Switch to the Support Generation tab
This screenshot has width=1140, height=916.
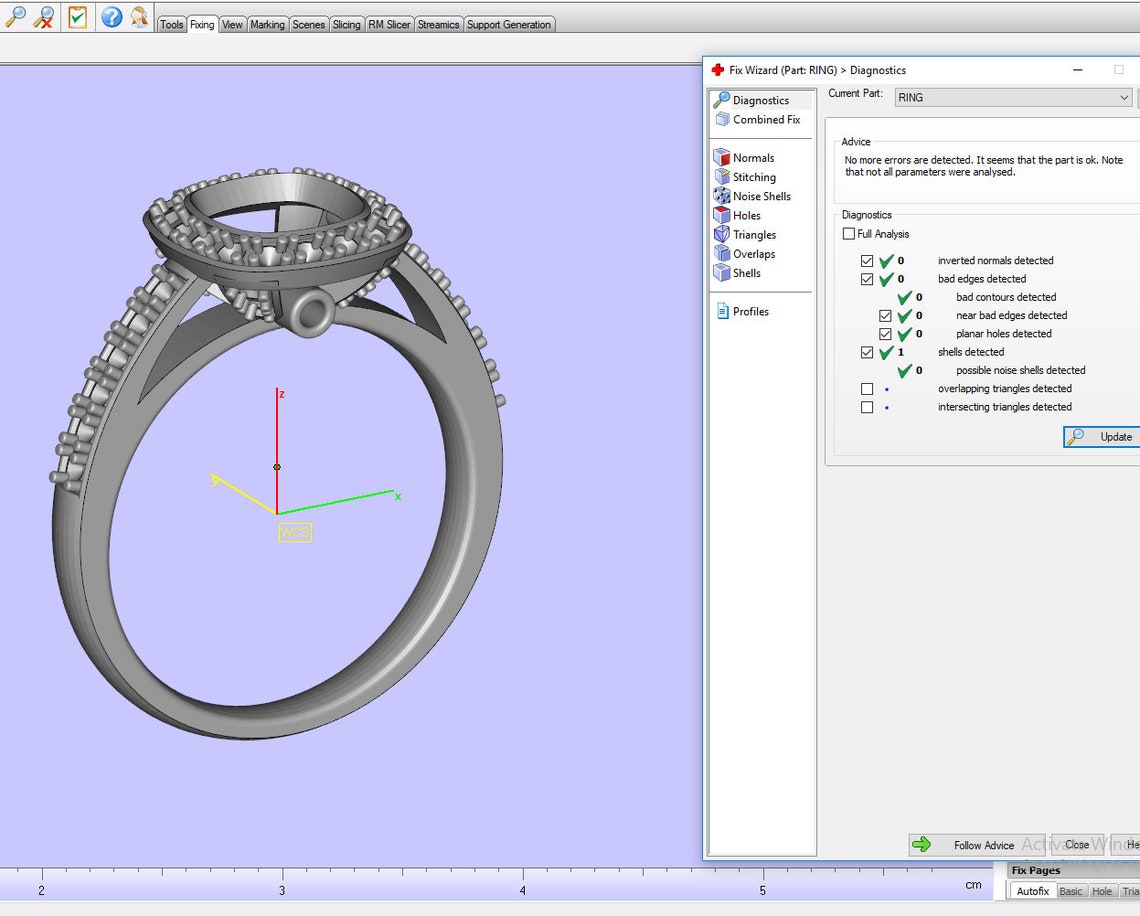point(509,24)
